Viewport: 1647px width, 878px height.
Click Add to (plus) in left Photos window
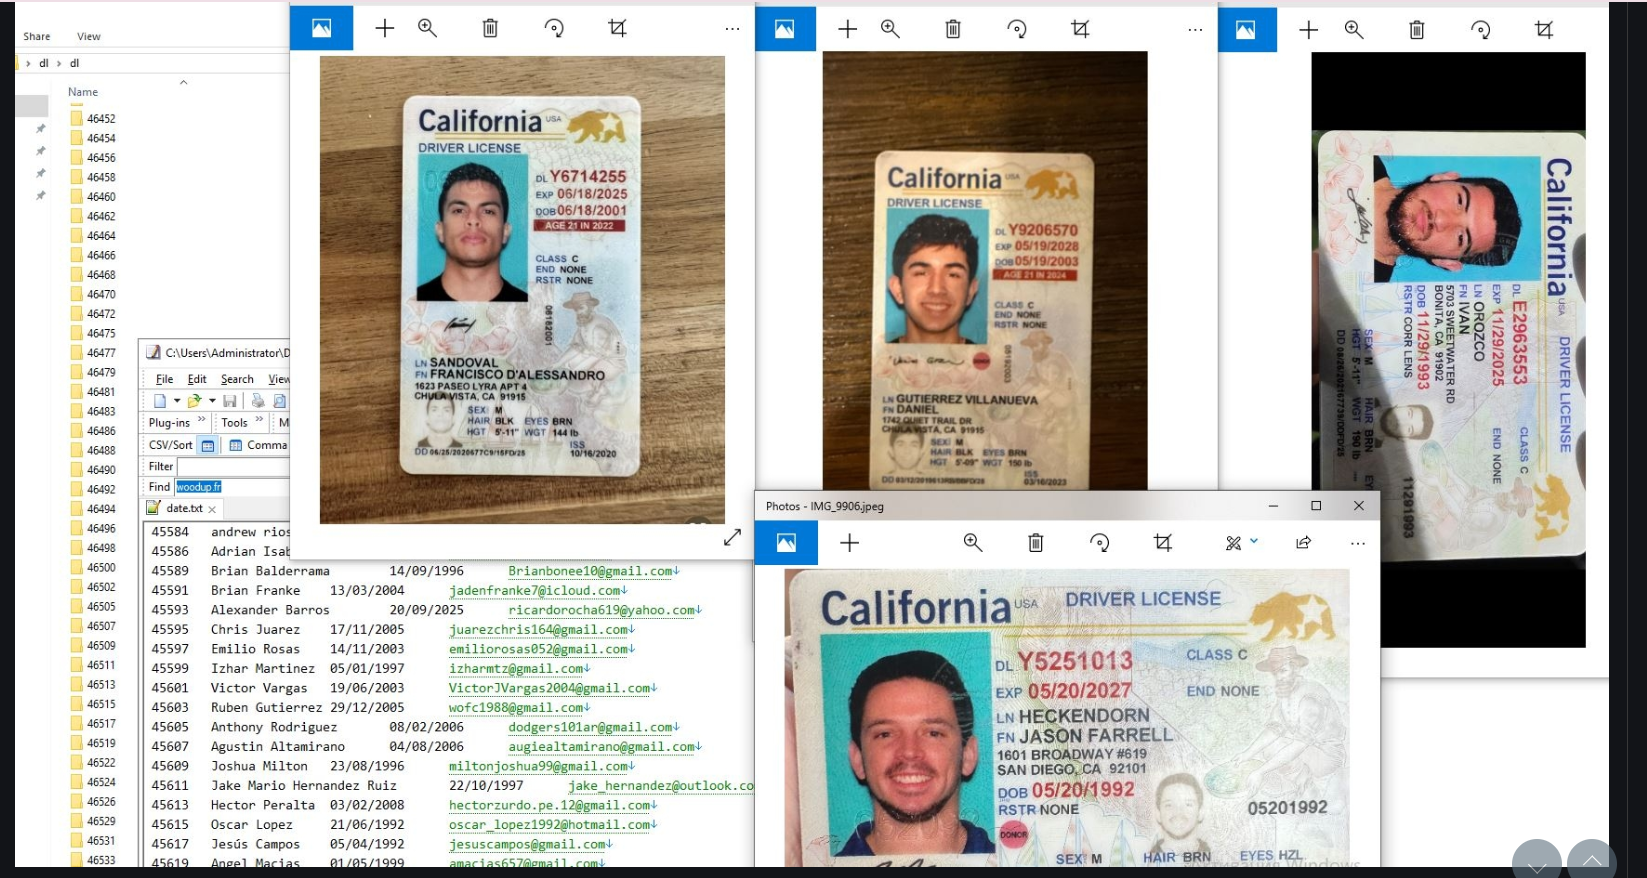[385, 28]
